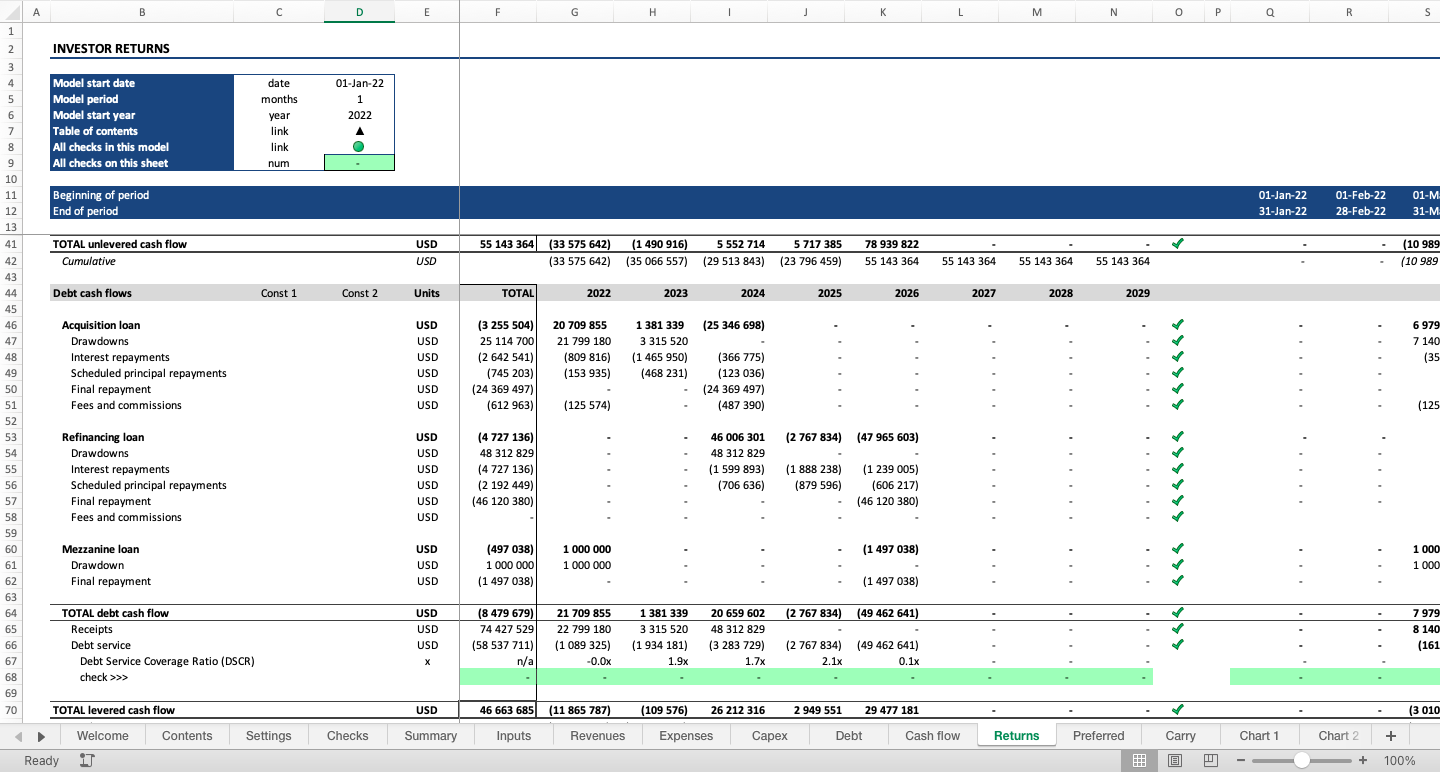Open Page Break Preview icon
Image resolution: width=1440 pixels, height=772 pixels.
point(1209,760)
